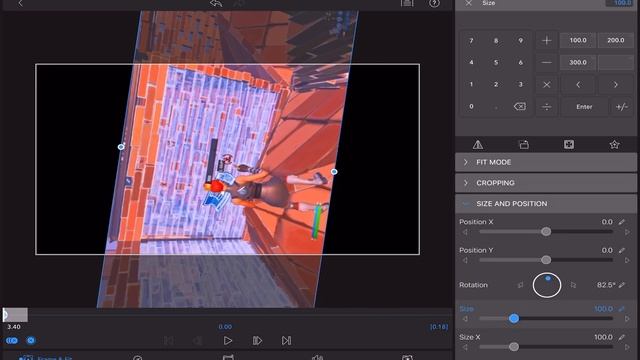Screen dimensions: 640x360
Task: Open the Audio tab speaker icon
Action: click(318, 358)
